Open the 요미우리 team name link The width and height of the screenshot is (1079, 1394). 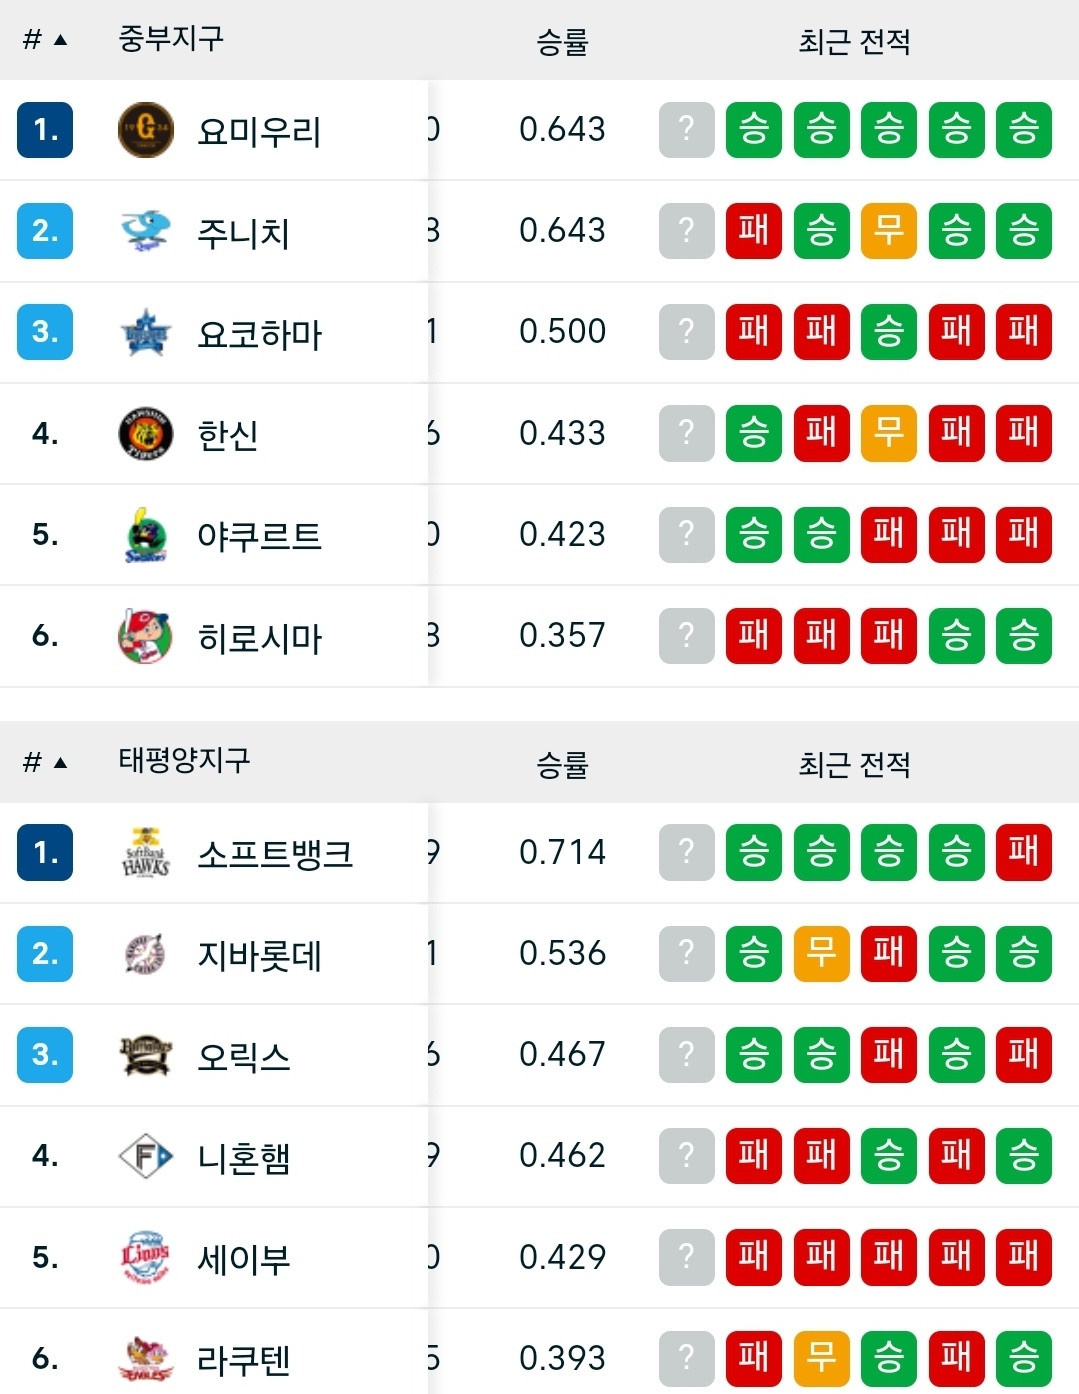pos(259,131)
